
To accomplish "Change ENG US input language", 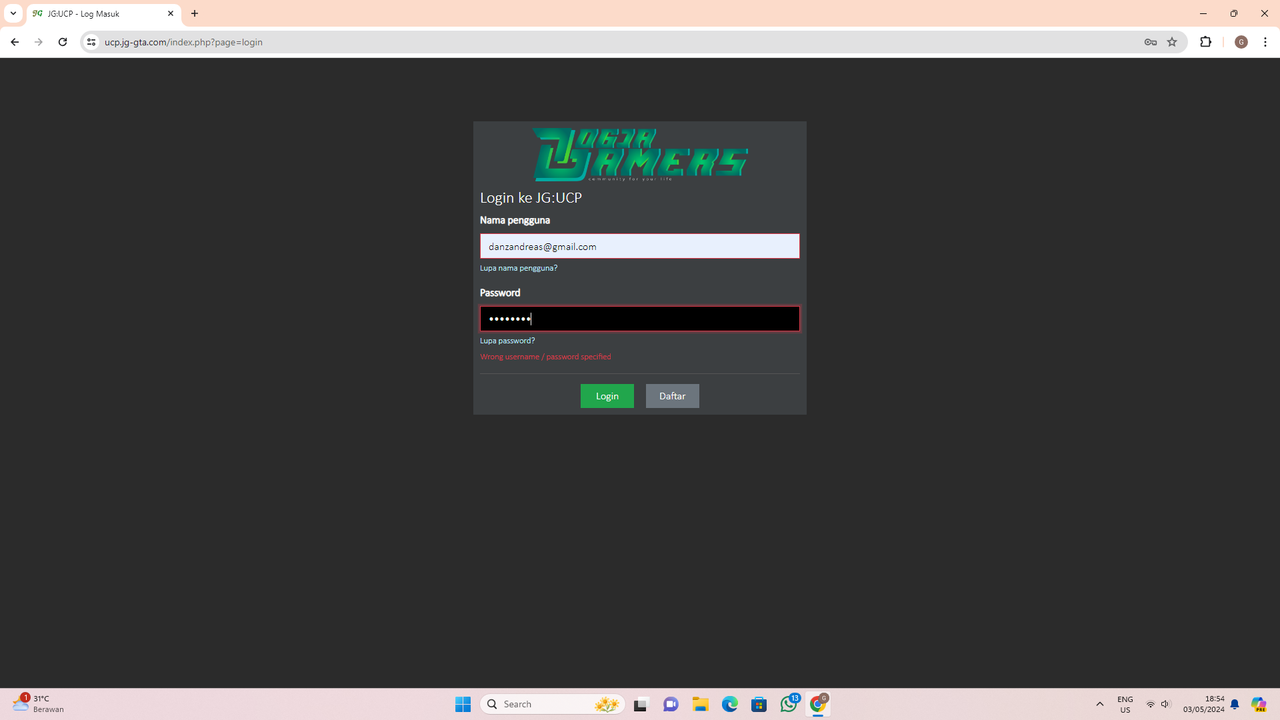I will (1125, 704).
